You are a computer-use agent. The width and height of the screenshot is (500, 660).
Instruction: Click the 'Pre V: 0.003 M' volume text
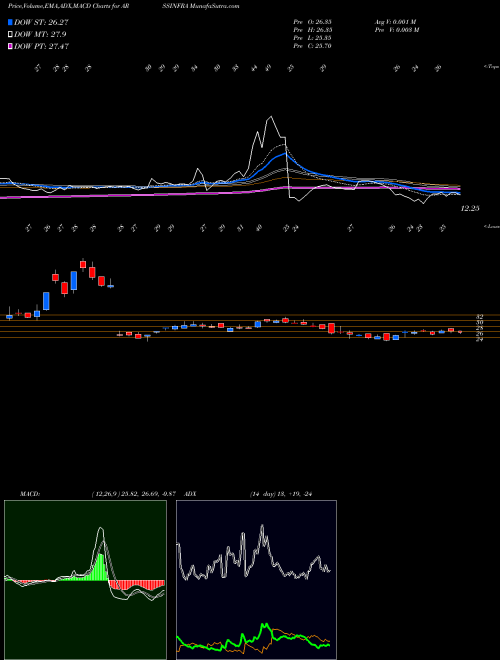click(397, 30)
